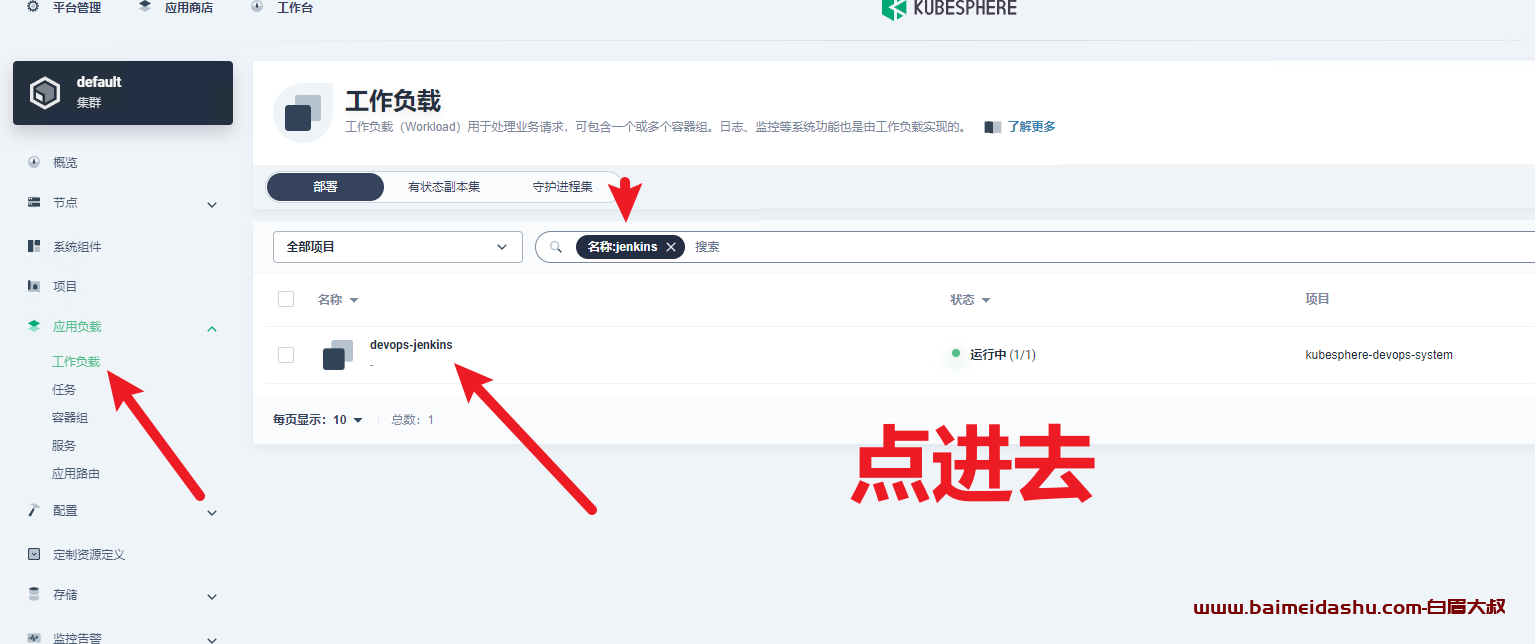Screen dimensions: 1535x644
Task: Sort by the 名称 column arrow
Action: coord(353,300)
